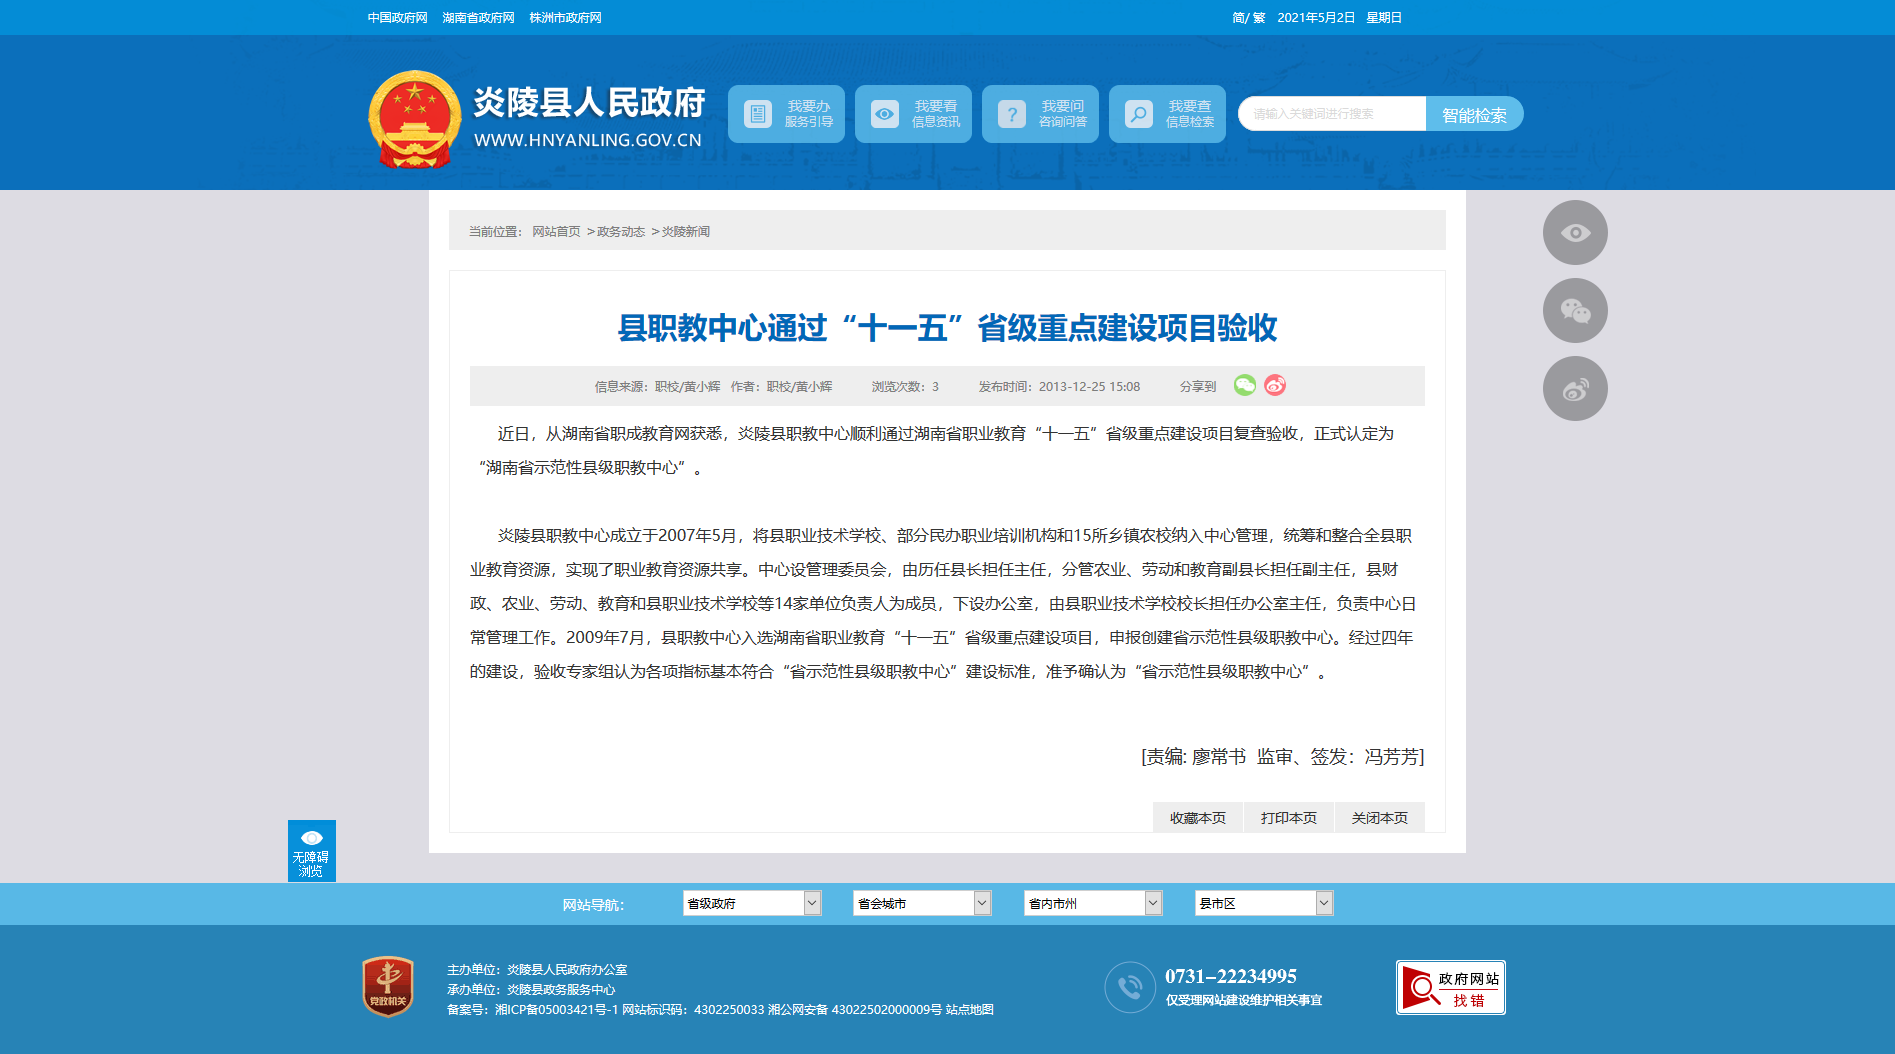Image resolution: width=1895 pixels, height=1054 pixels.
Task: Open the 中国政府网 top link
Action: click(x=397, y=18)
